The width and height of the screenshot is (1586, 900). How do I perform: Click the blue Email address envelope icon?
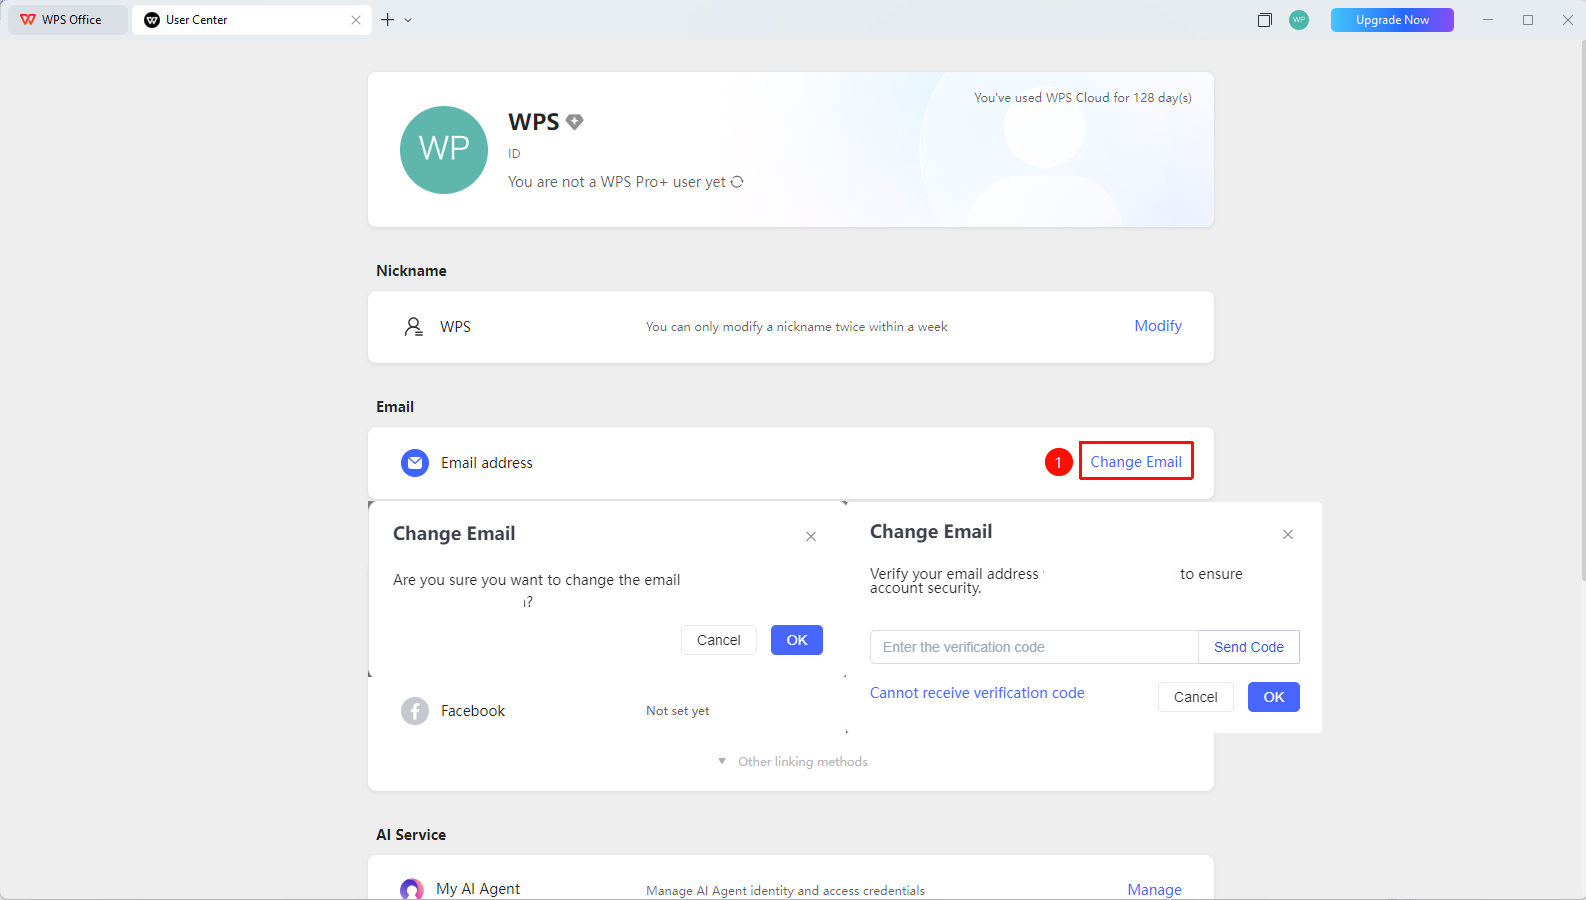coord(415,463)
